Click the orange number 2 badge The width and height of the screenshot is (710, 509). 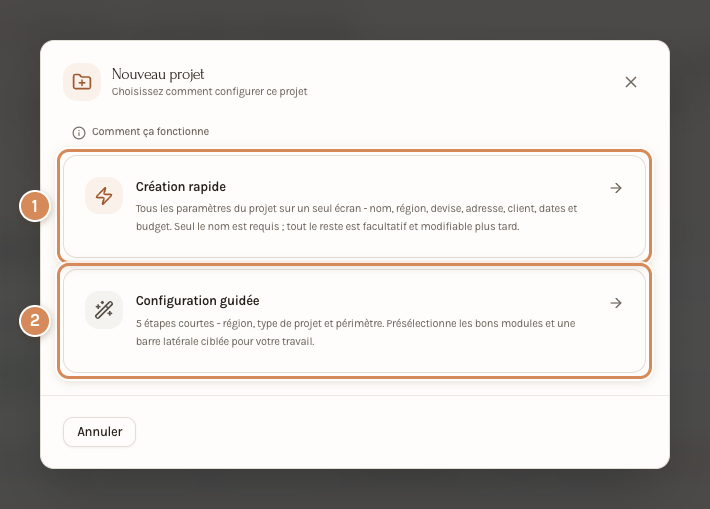tap(34, 321)
